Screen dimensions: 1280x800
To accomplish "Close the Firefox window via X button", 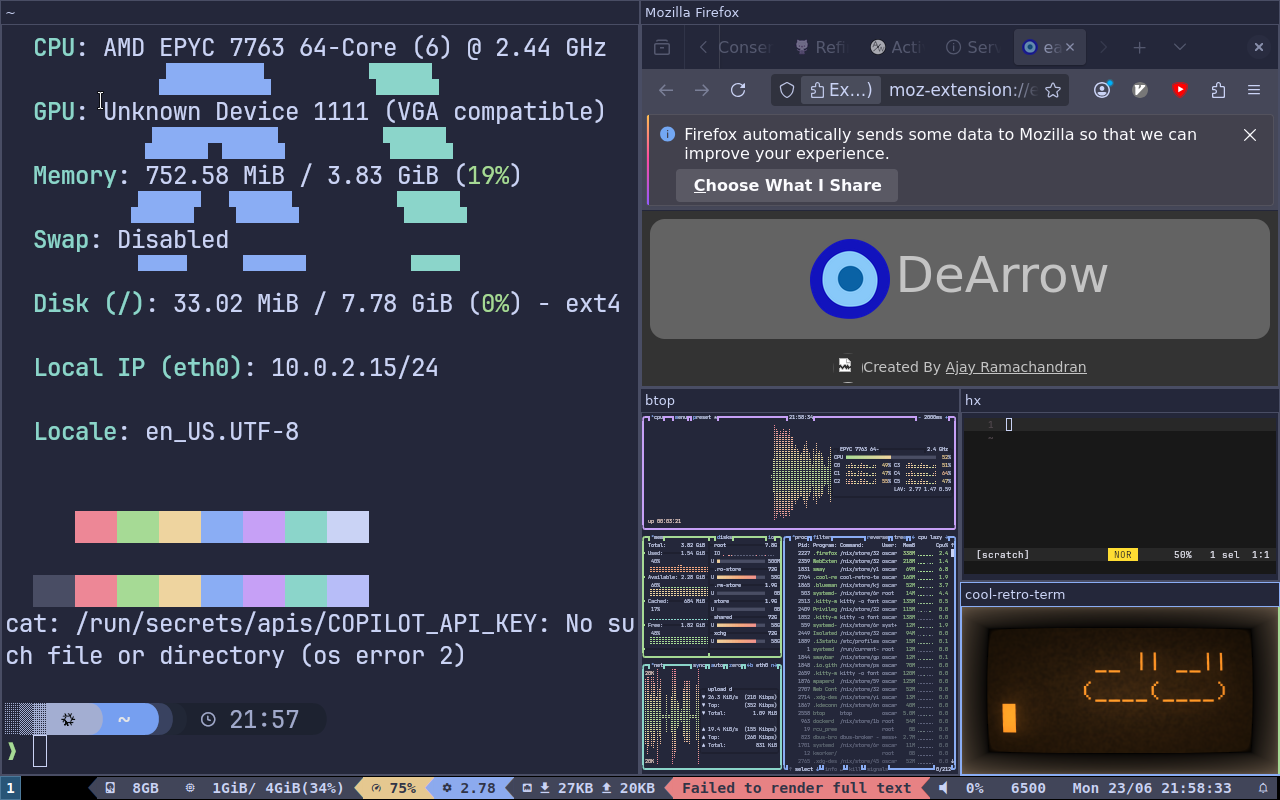I will click(x=1259, y=47).
